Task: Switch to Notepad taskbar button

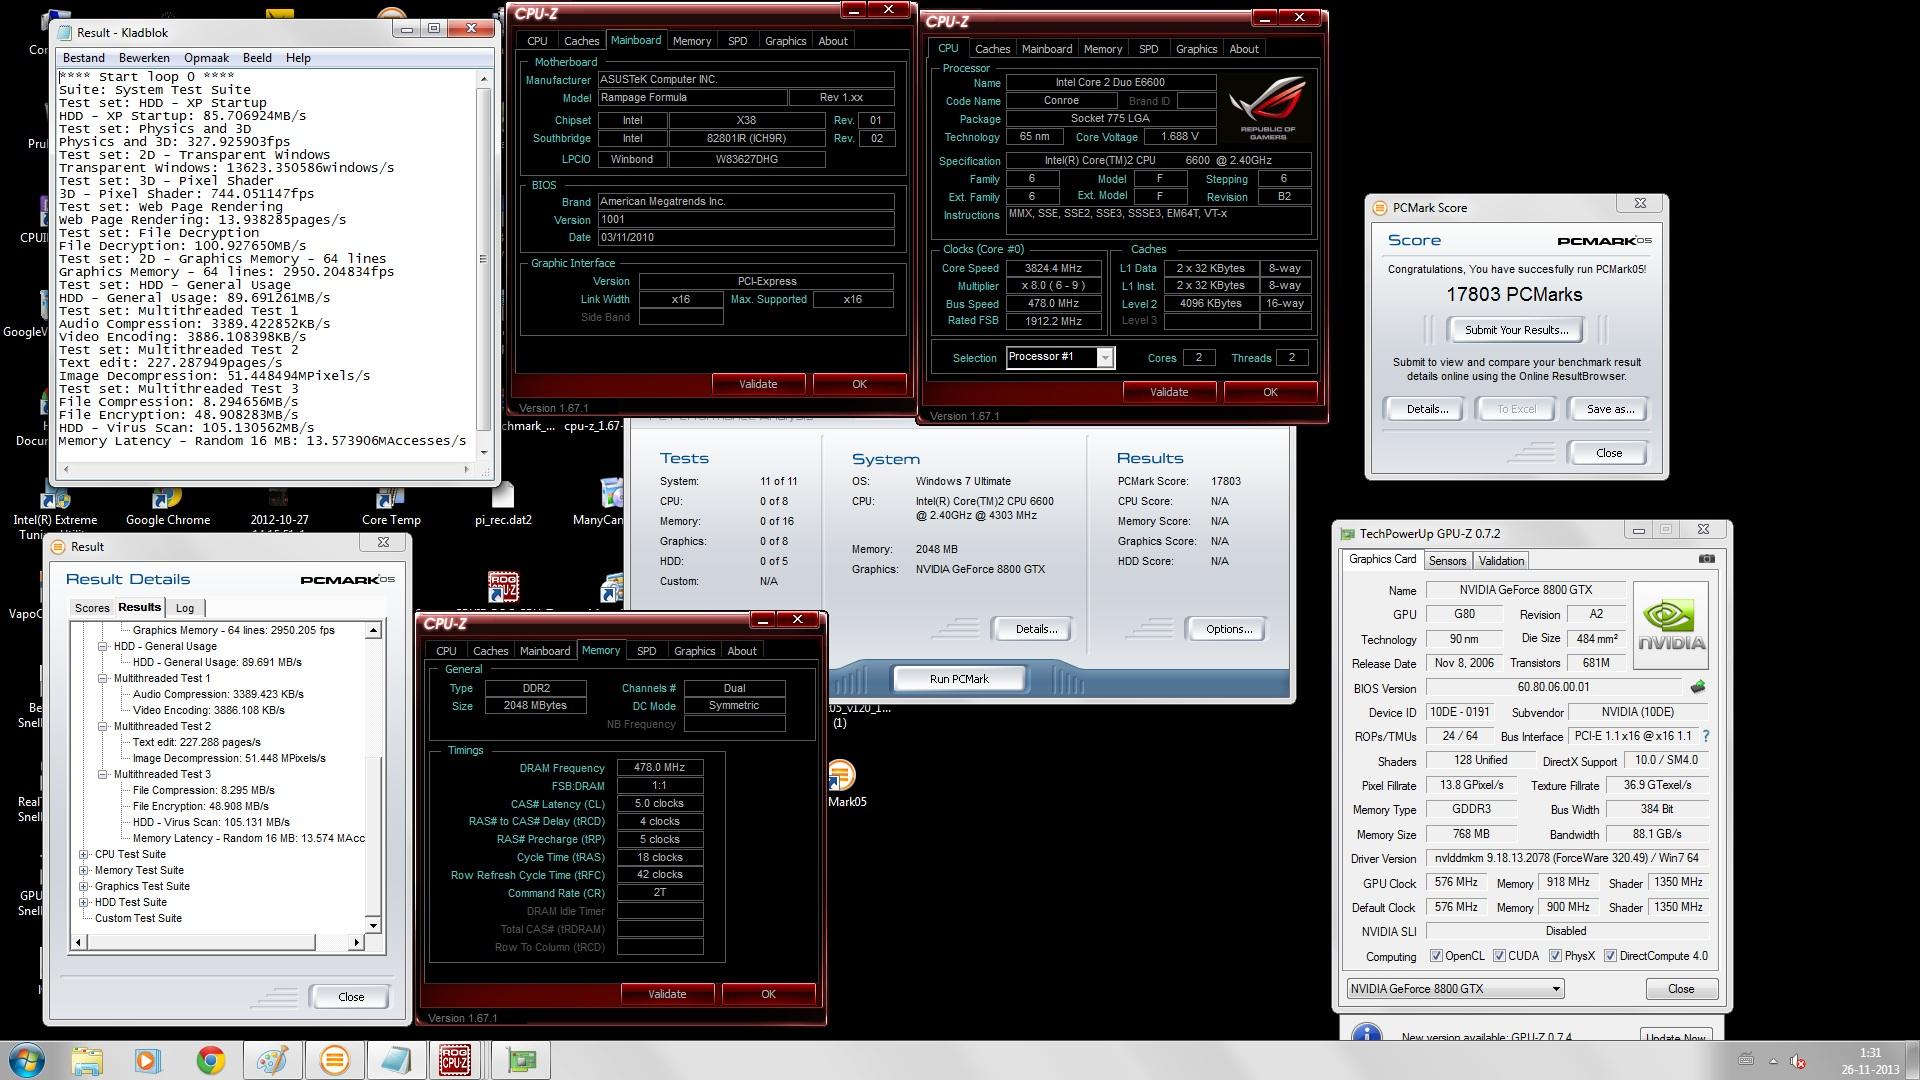Action: (395, 1060)
